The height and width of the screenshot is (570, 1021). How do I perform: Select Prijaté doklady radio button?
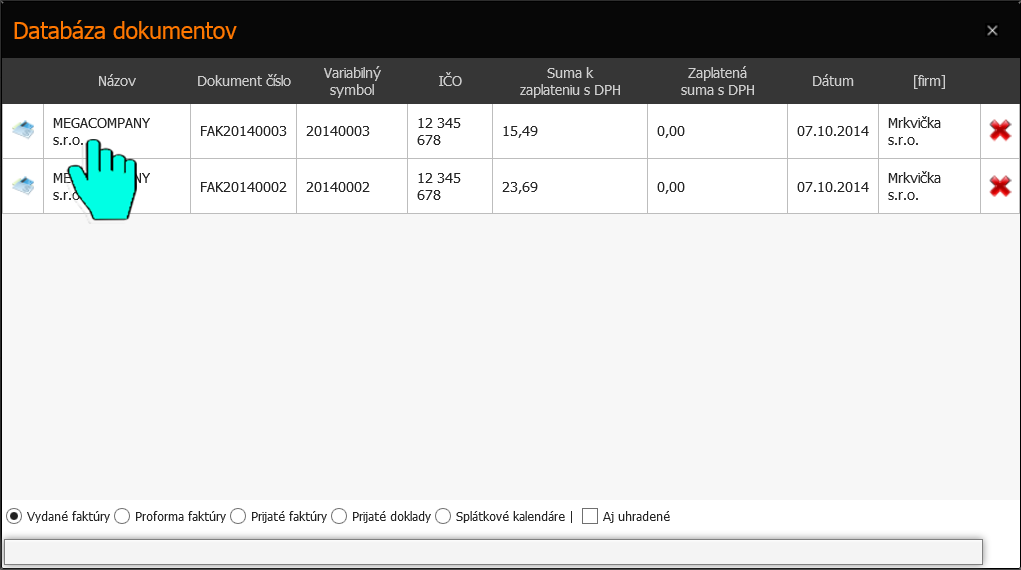click(339, 517)
